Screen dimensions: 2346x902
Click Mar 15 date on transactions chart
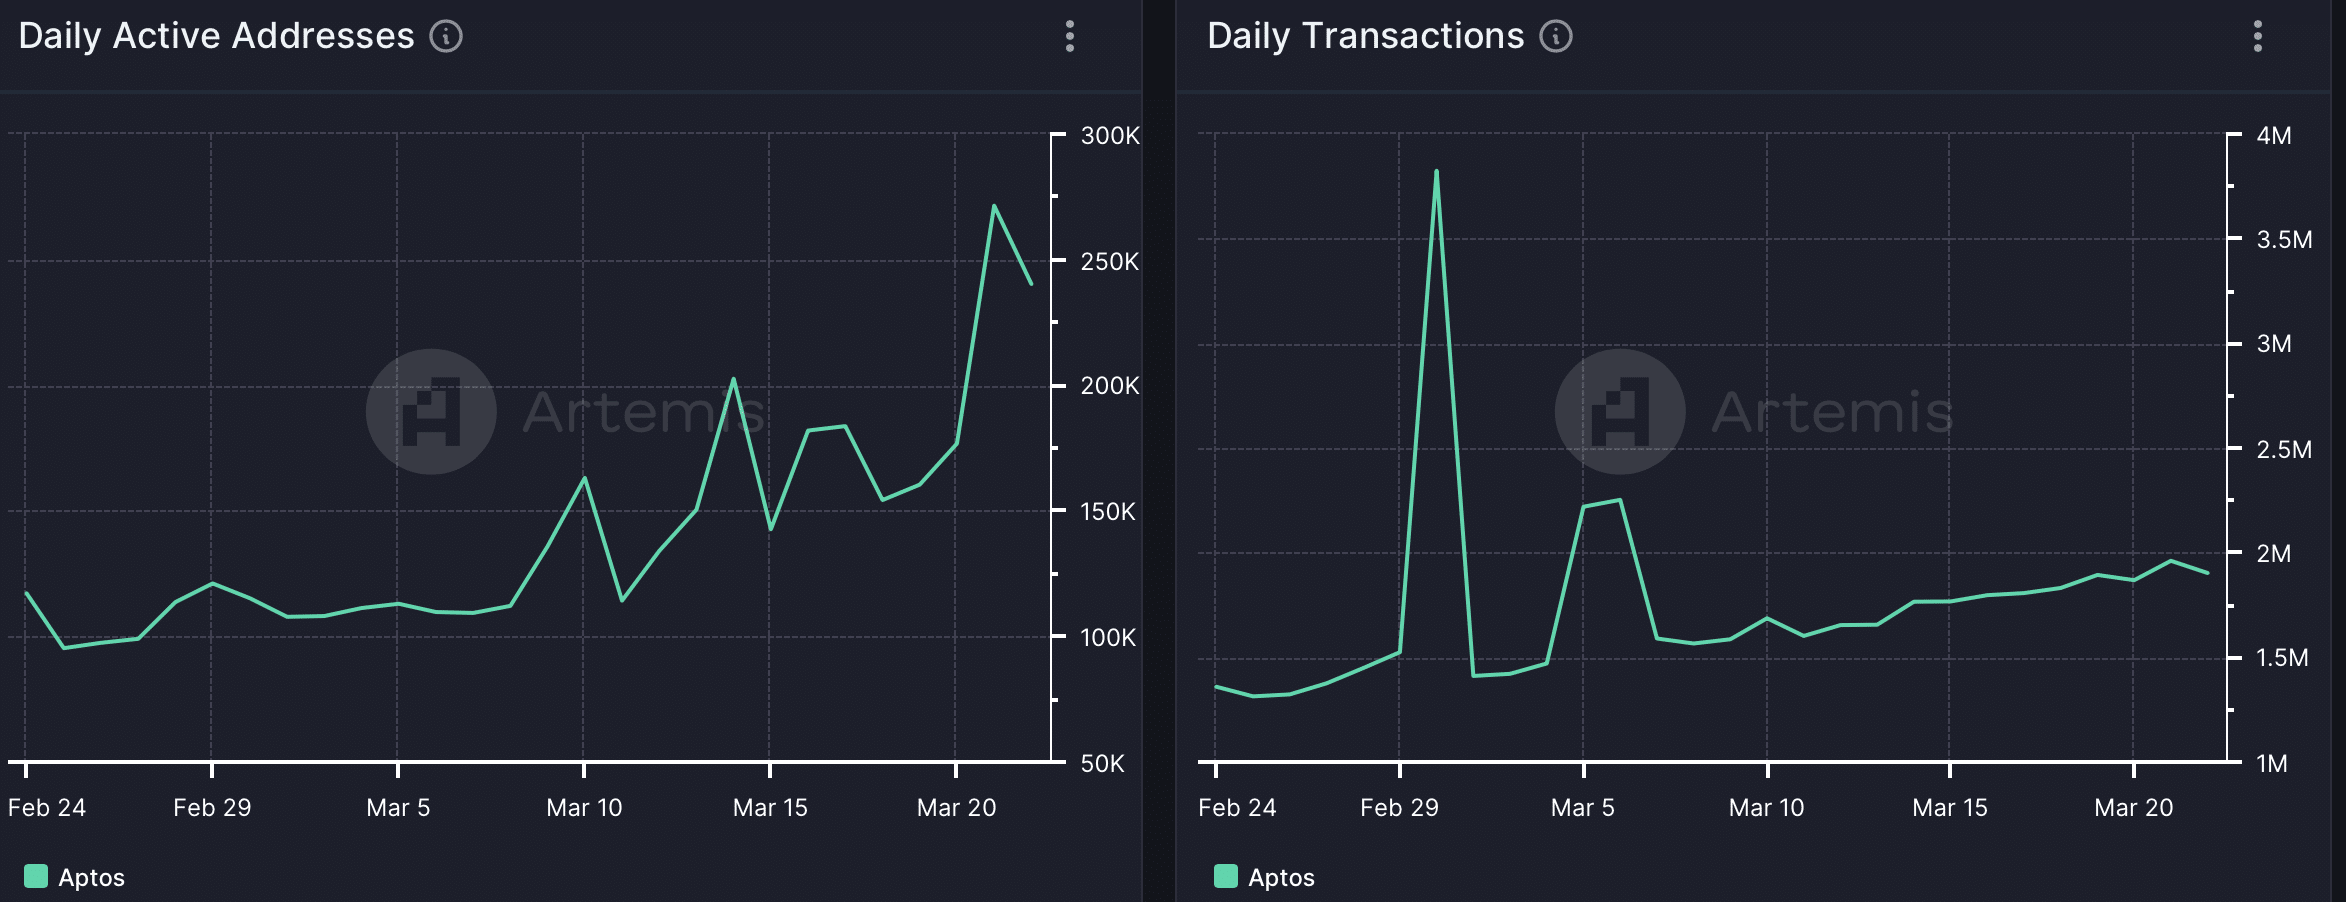(x=1950, y=808)
